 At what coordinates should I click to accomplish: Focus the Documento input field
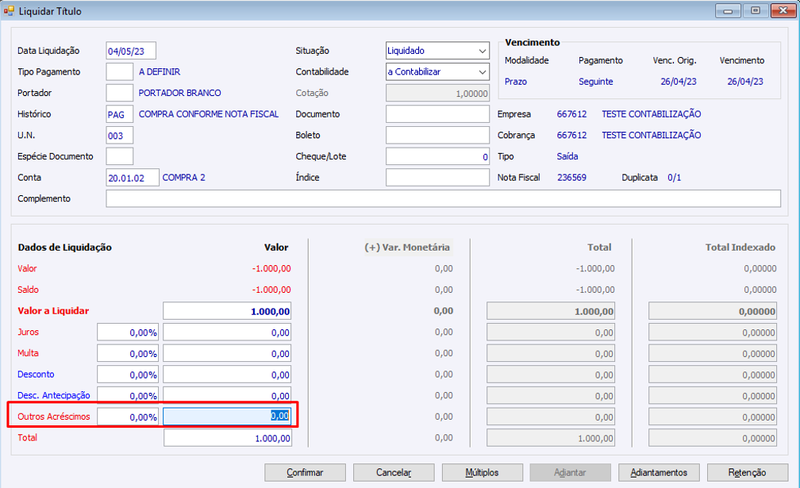point(437,114)
